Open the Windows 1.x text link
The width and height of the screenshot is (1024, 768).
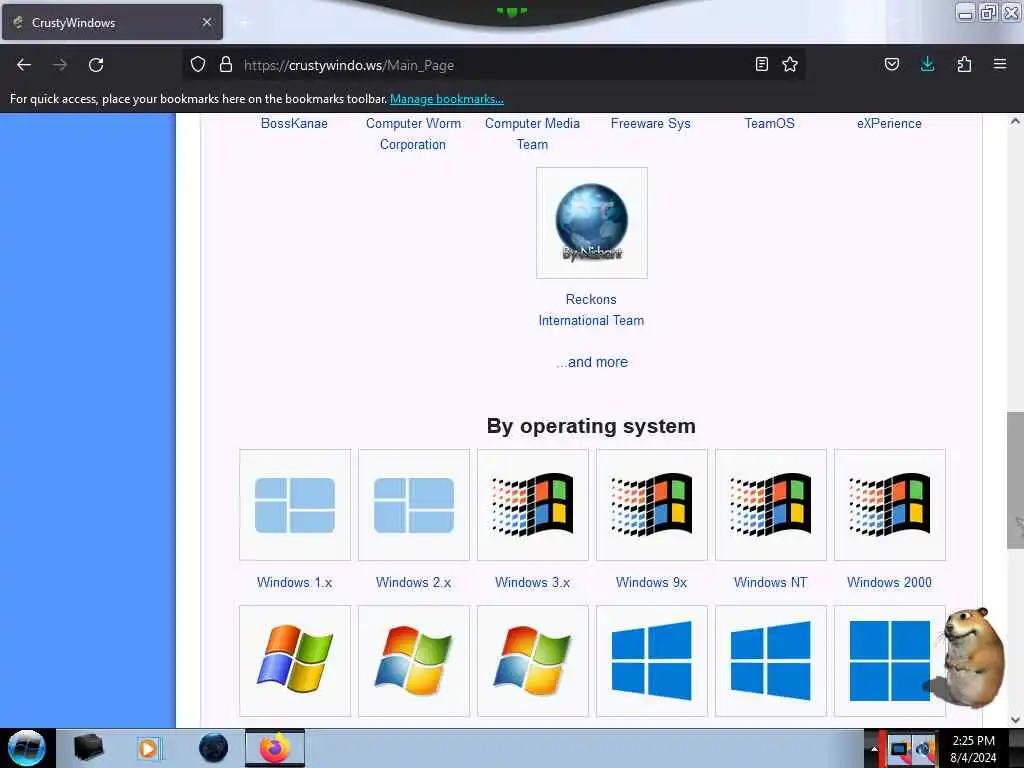(295, 582)
